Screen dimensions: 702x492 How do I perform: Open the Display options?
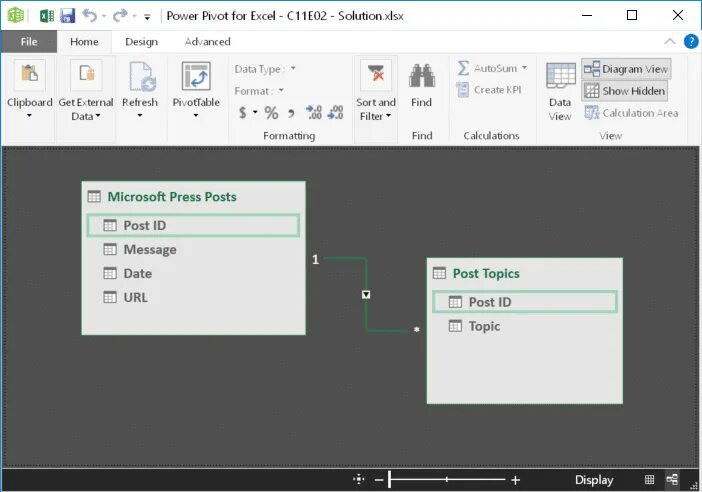coord(594,480)
